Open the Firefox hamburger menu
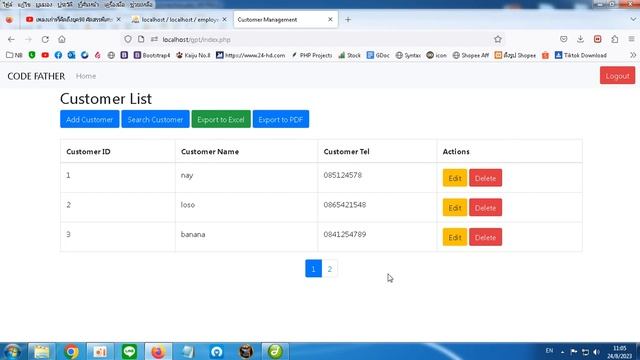The width and height of the screenshot is (640, 360). (631, 39)
